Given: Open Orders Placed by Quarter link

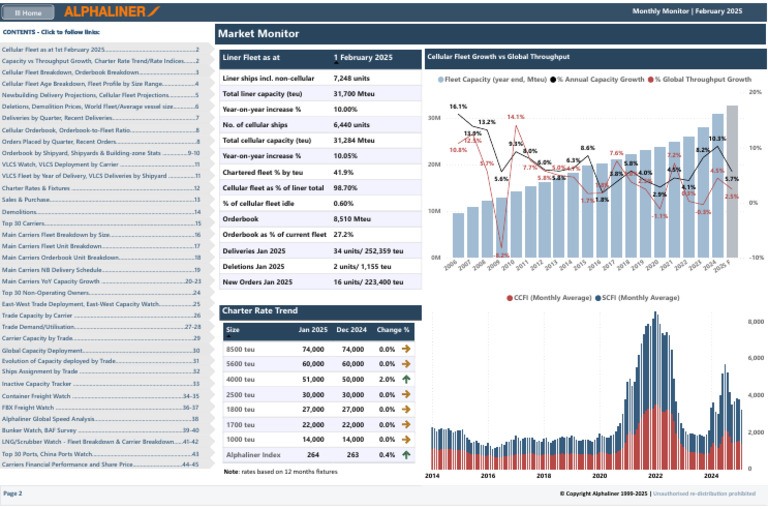Looking at the screenshot, I should tap(100, 142).
